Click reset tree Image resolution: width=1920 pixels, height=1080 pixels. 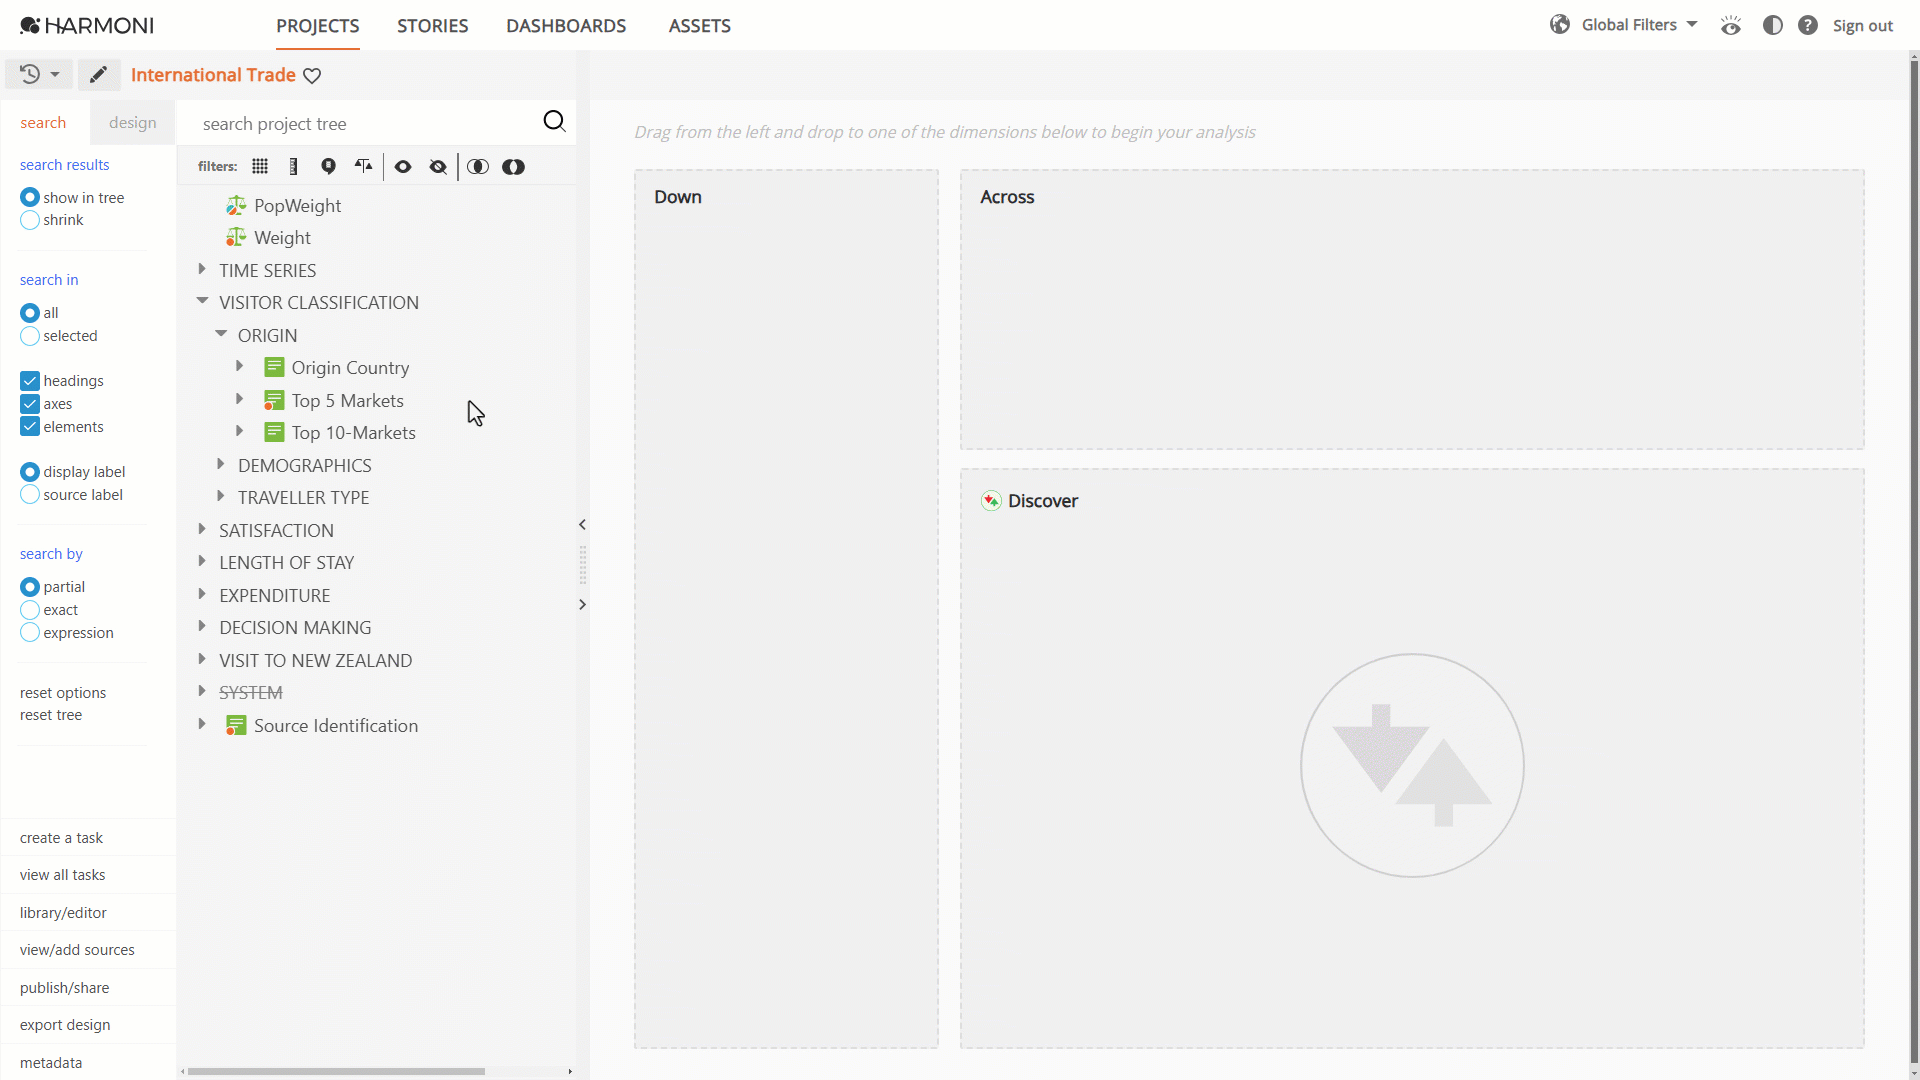[51, 715]
